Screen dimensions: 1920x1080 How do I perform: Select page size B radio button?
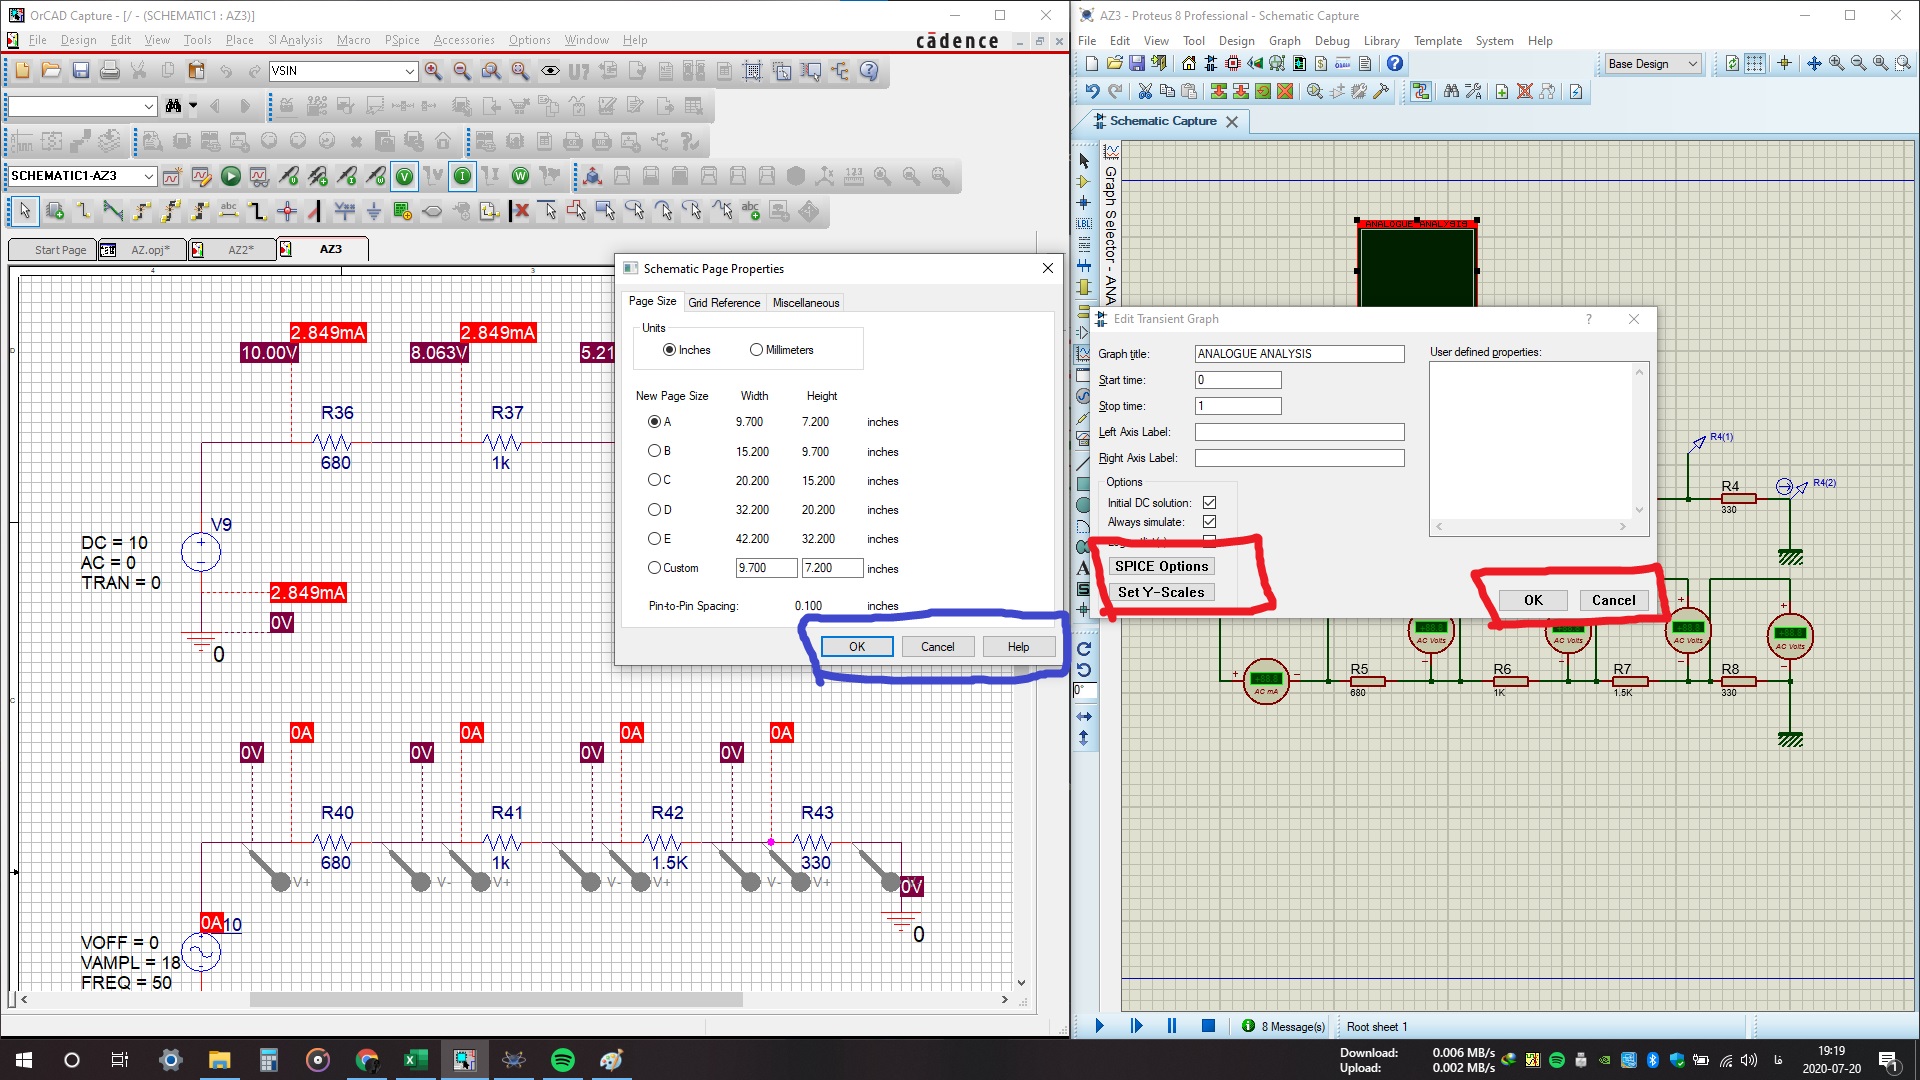[x=654, y=451]
